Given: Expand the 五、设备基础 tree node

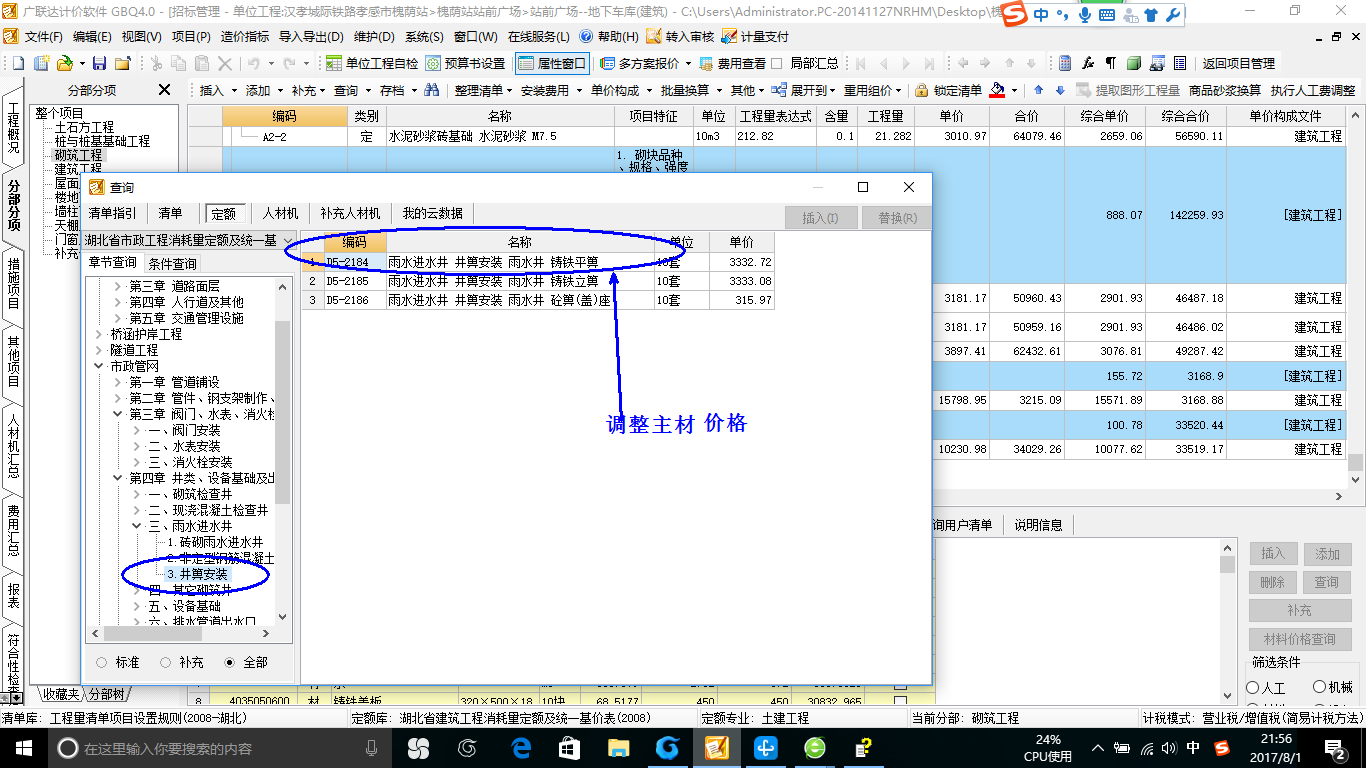Looking at the screenshot, I should click(137, 606).
